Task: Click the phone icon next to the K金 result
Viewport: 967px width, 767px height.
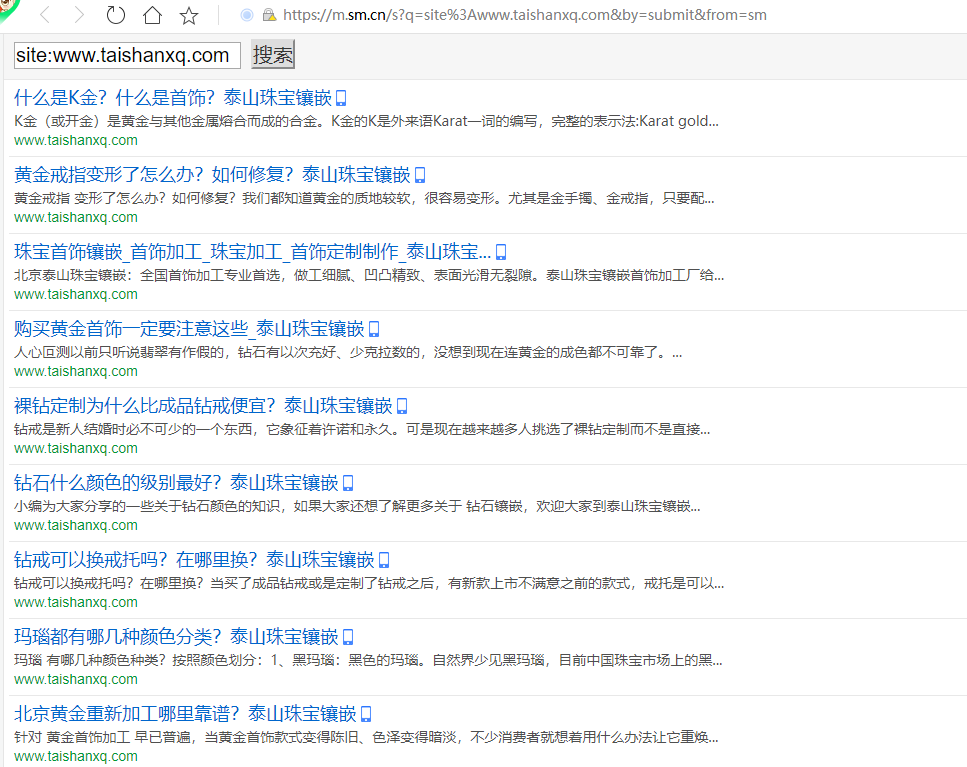Action: (341, 97)
